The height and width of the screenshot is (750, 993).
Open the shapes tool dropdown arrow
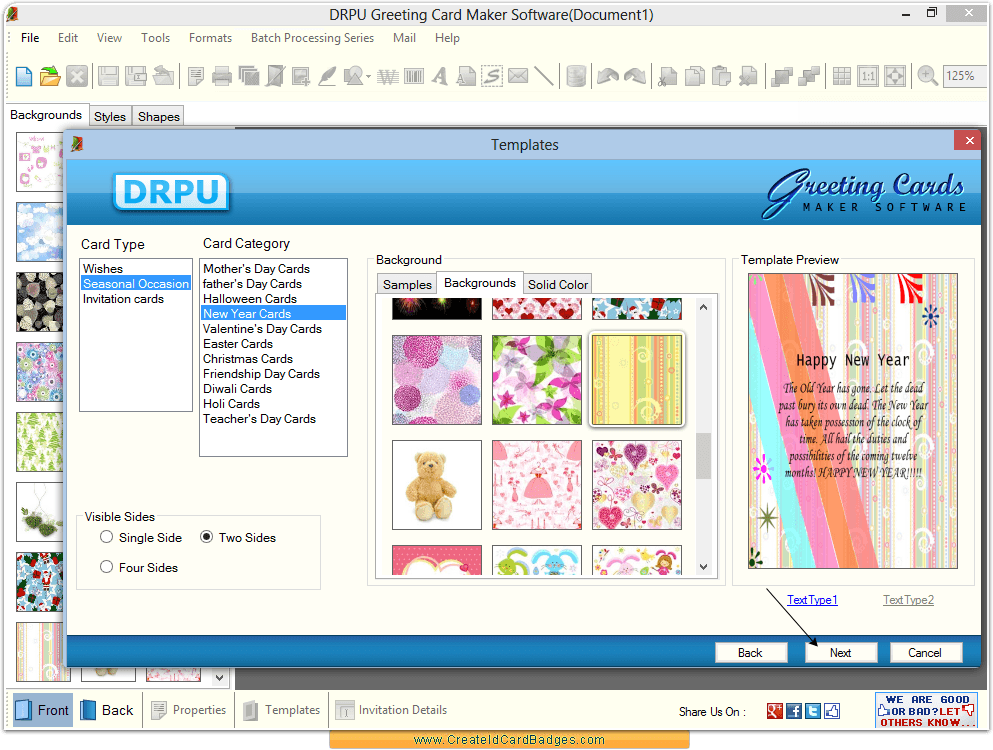click(368, 77)
